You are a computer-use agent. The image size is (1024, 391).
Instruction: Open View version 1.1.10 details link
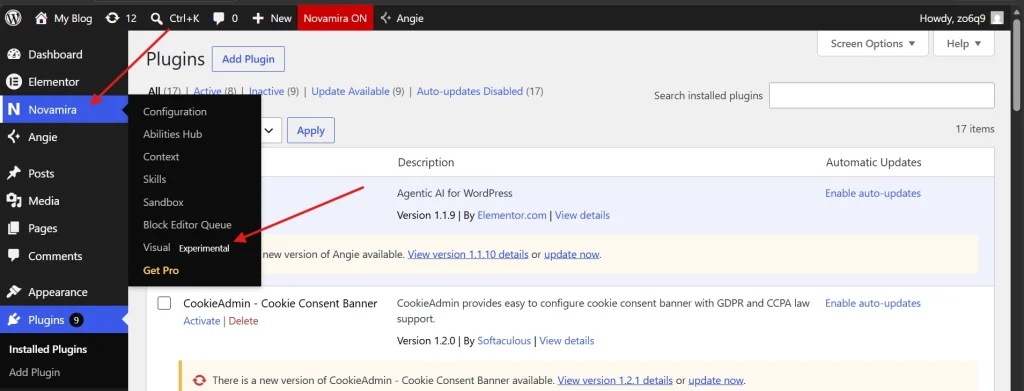(x=468, y=254)
